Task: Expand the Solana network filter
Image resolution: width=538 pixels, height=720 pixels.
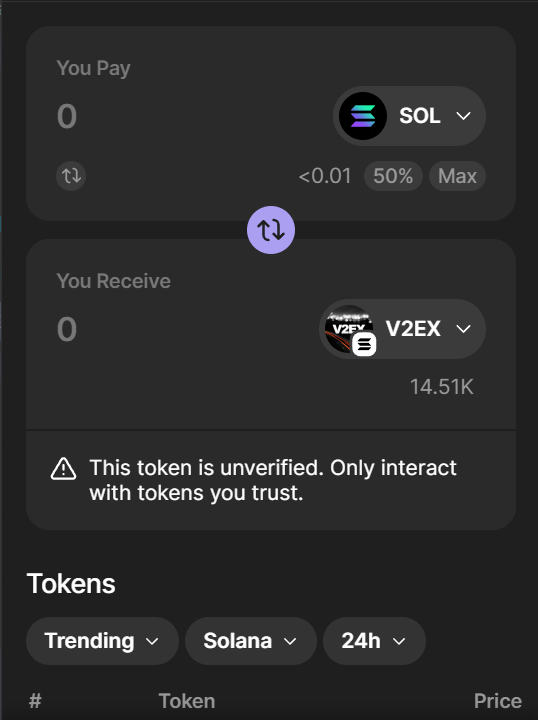Action: click(251, 641)
